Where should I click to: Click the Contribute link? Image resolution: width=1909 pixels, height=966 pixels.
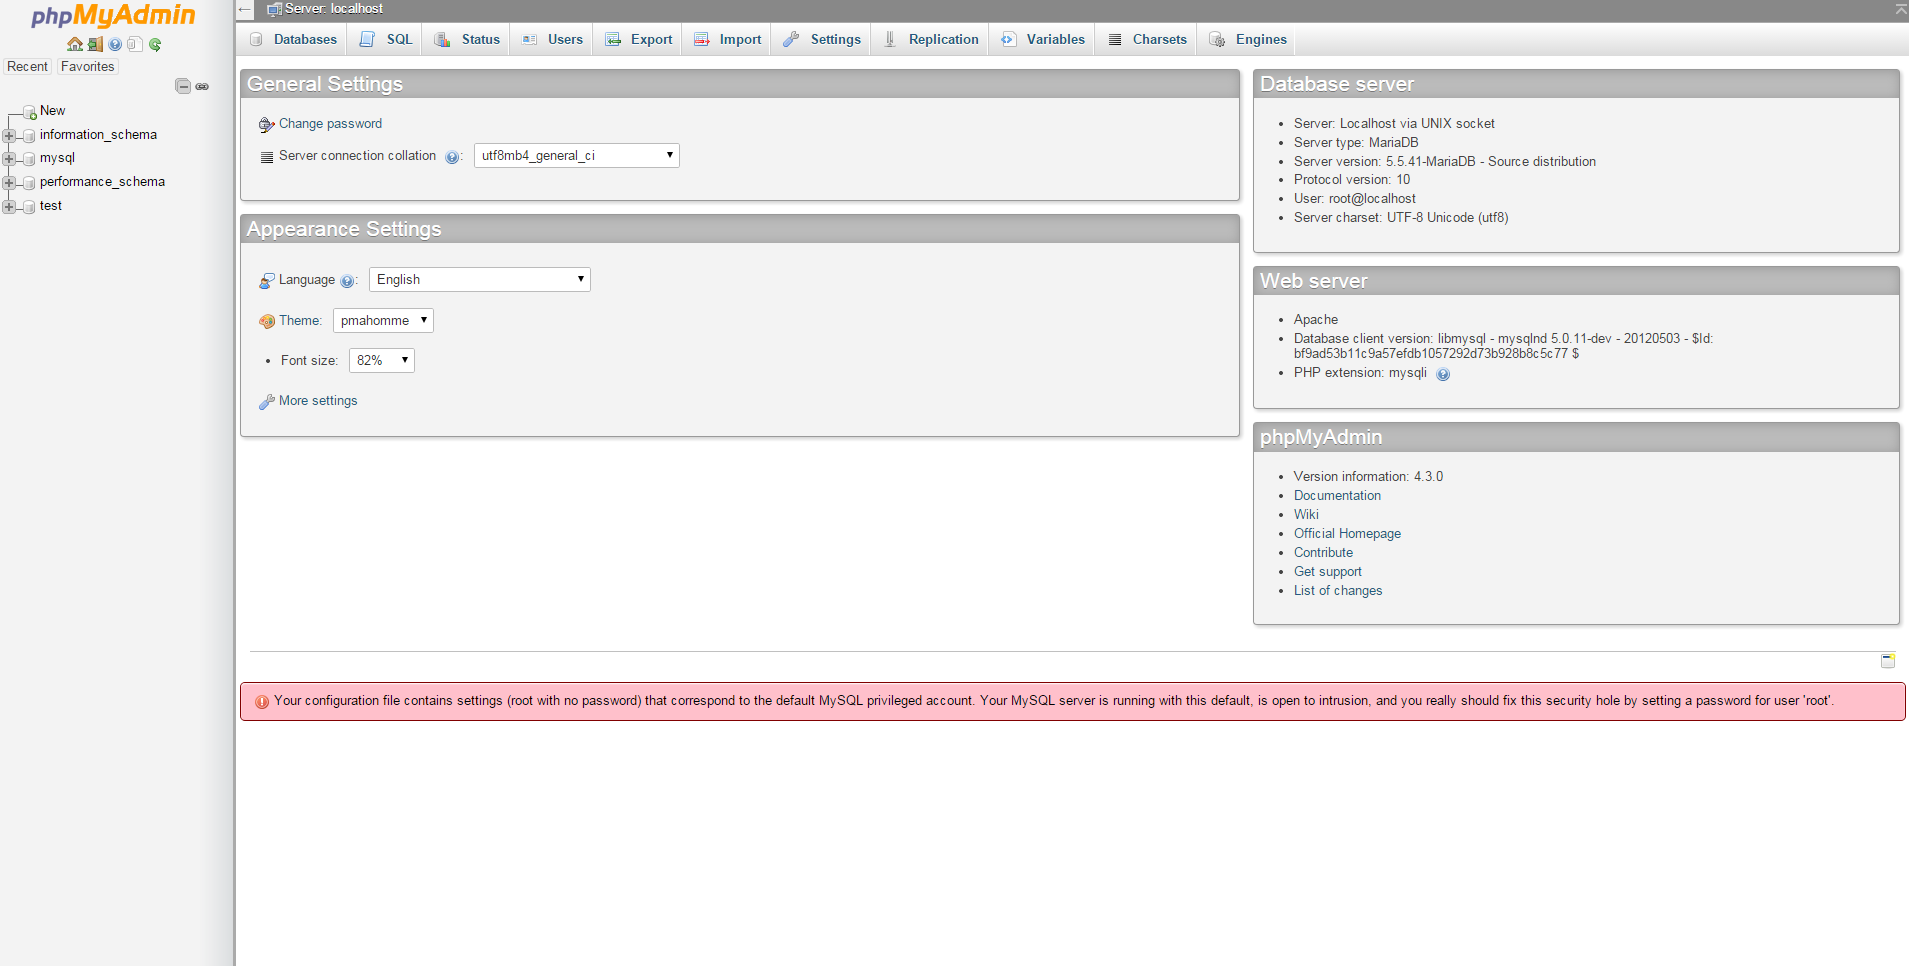tap(1323, 552)
